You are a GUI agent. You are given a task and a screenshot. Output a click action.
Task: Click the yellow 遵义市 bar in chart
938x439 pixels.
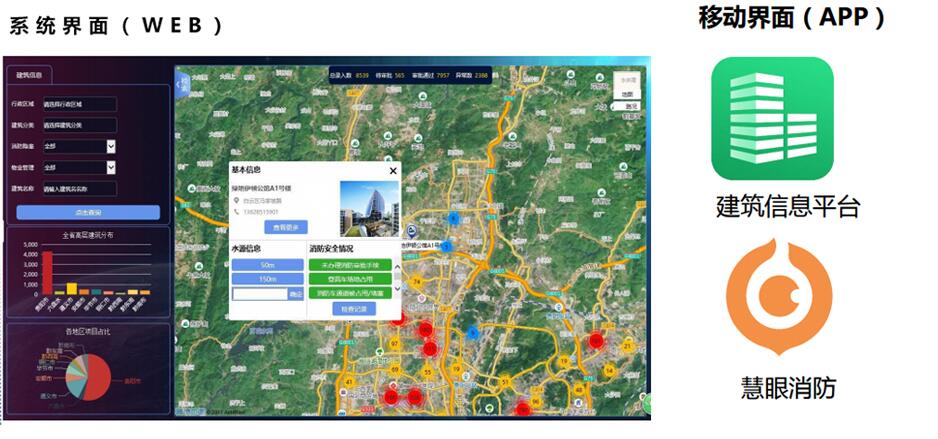pos(71,289)
